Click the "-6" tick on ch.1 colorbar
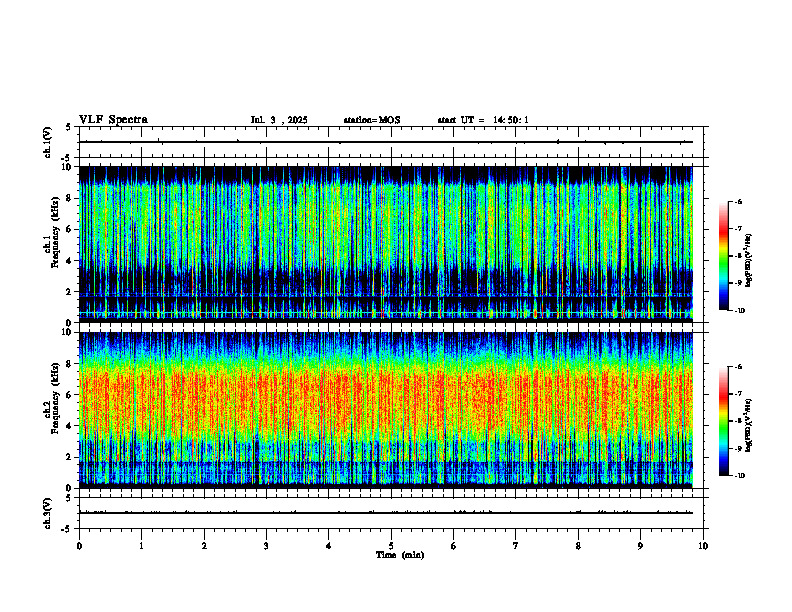This screenshot has width=792, height=612. [x=738, y=201]
